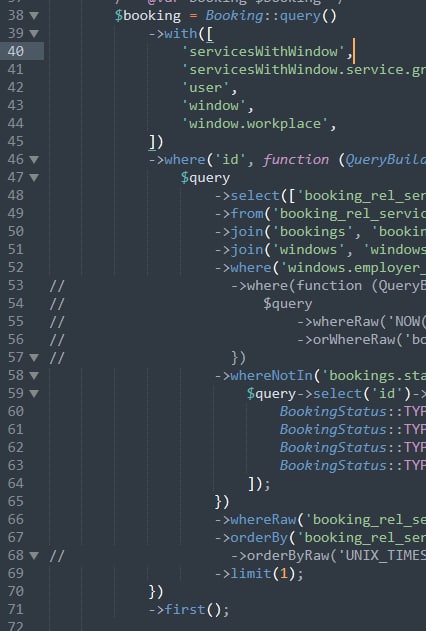Screen dimensions: 426x631
Task: Toggle the fold arrow beside line 47
Action: coord(35,177)
